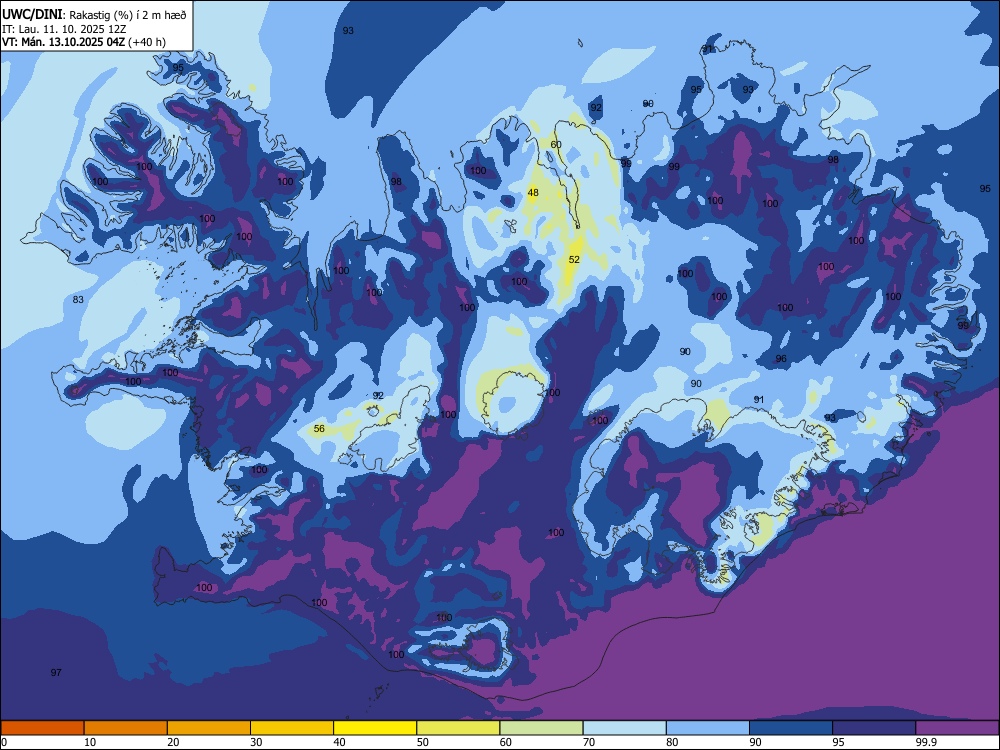Viewport: 1000px width, 750px height.
Task: Click the '52' humidity value on the map
Action: (574, 260)
